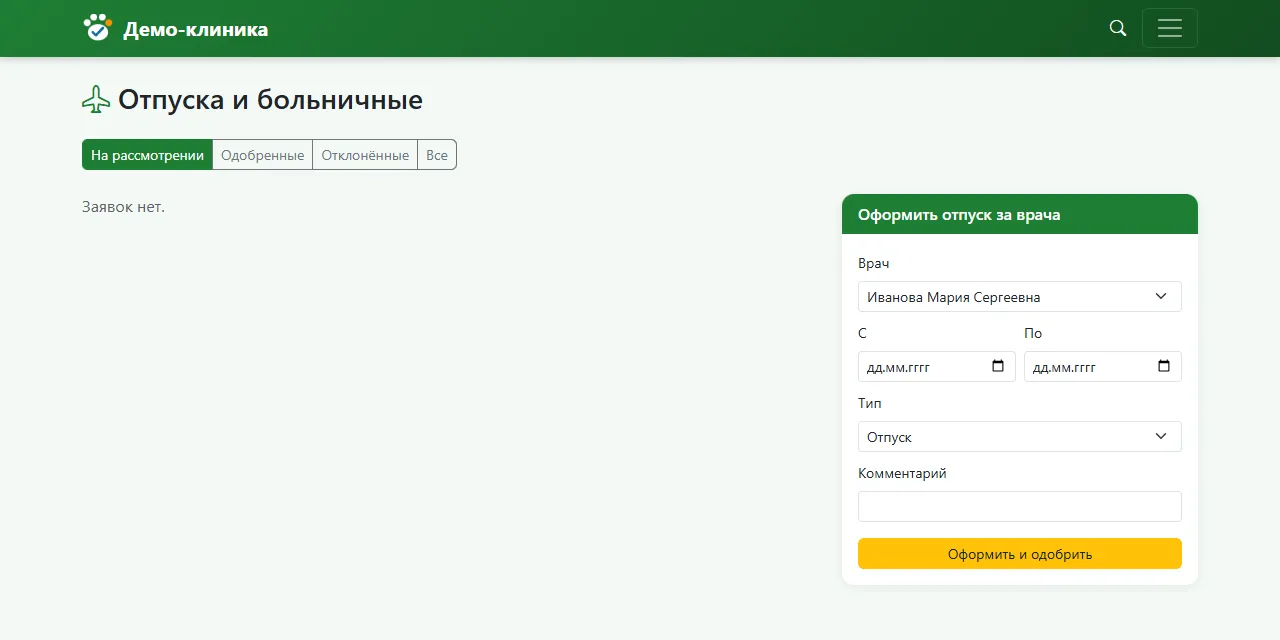Click the paw logo icon in header

tap(97, 27)
